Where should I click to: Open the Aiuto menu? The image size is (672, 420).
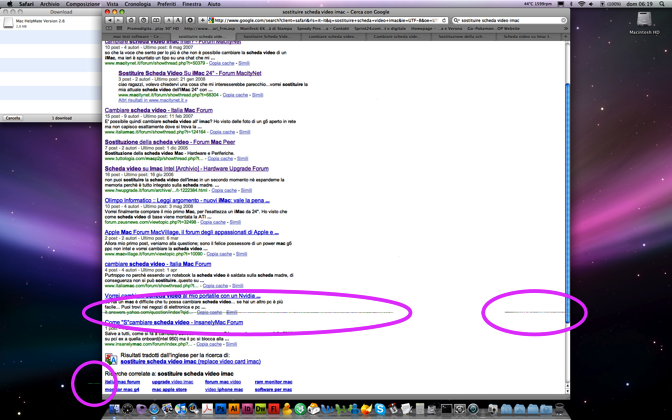pos(214,4)
